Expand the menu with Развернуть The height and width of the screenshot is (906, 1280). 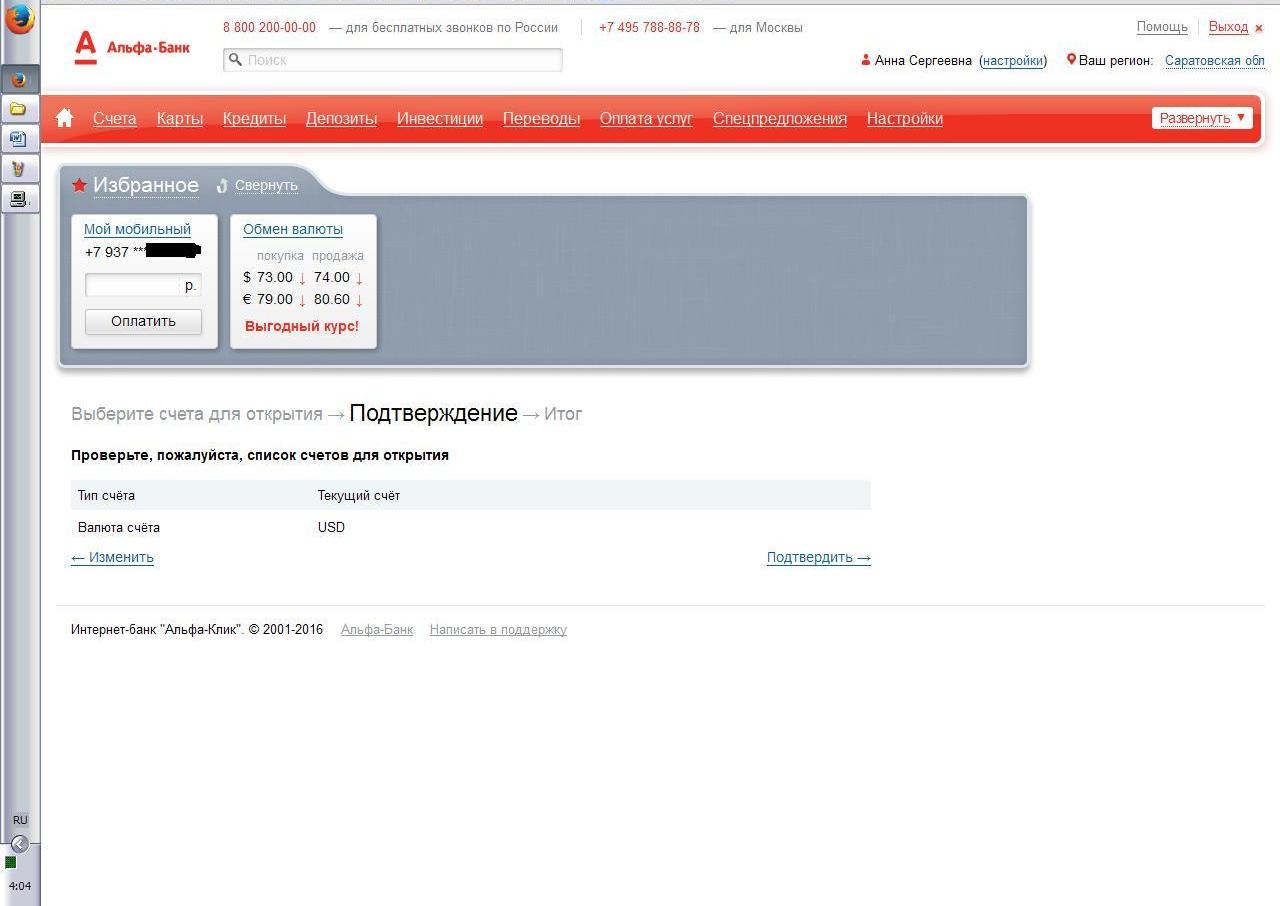coord(1202,118)
